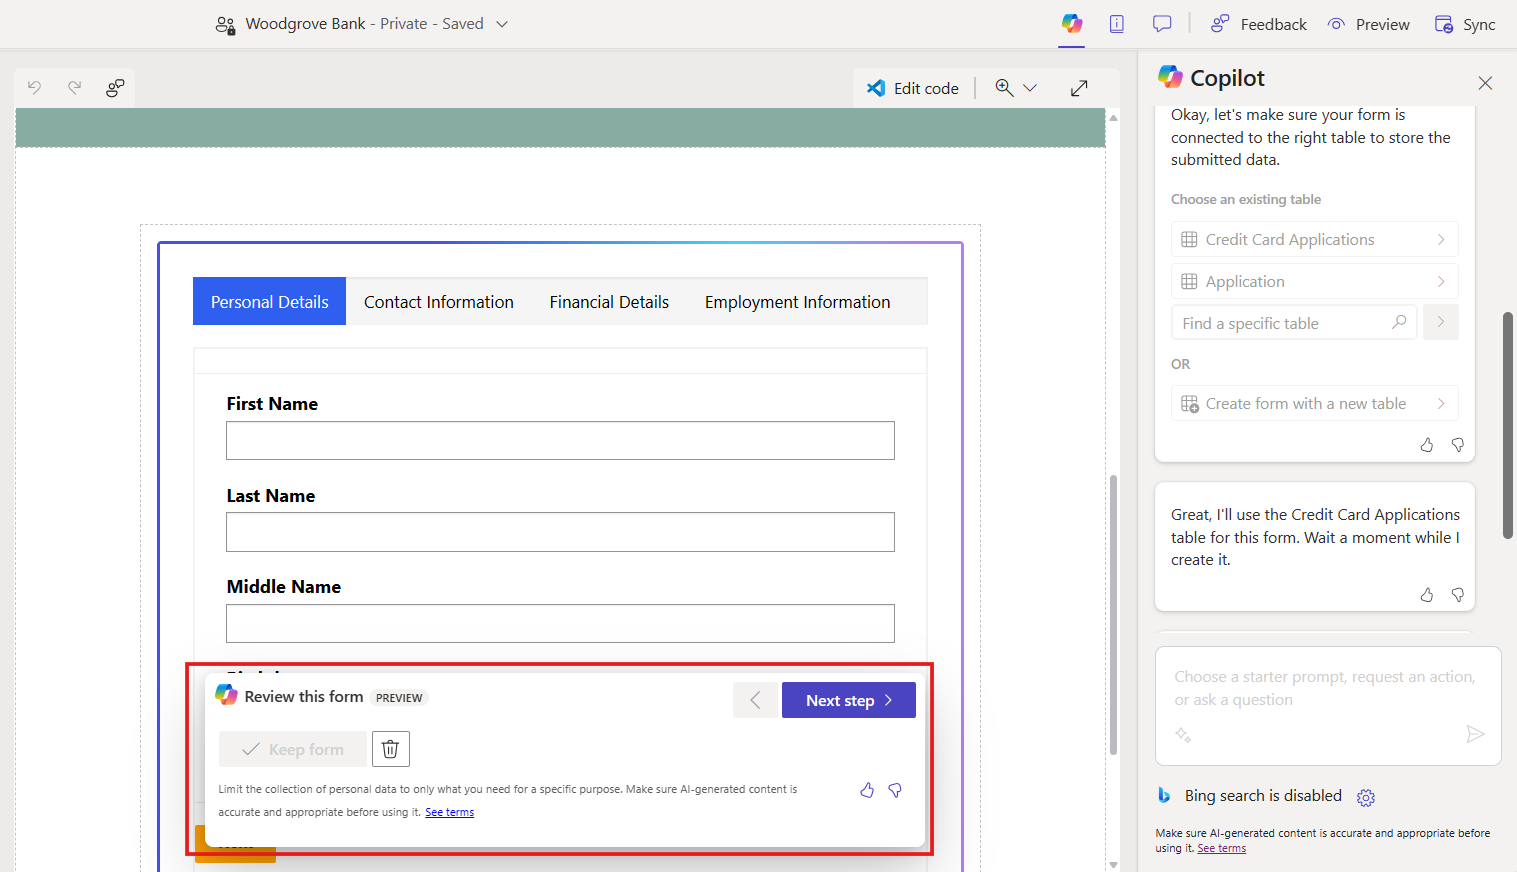Open Bing search settings via the gear icon
This screenshot has width=1517, height=872.
pos(1366,797)
